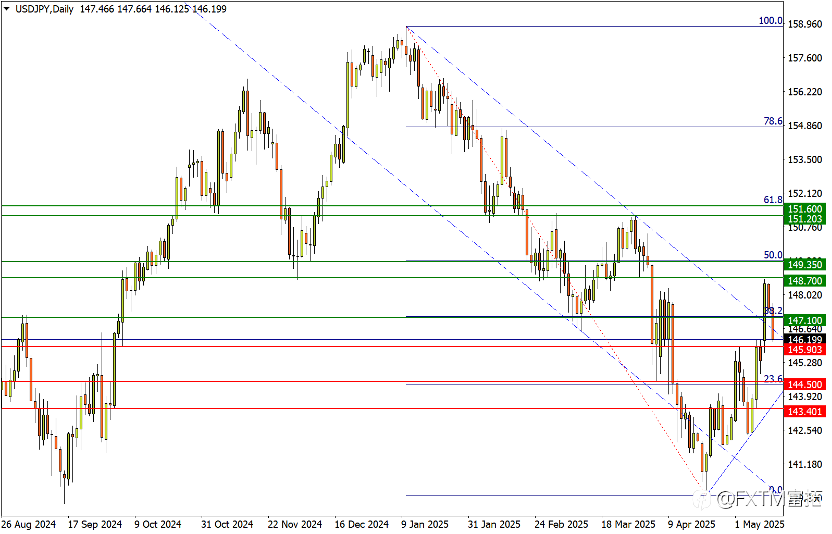Click the 26 Aug 2024 date label

pos(29,524)
